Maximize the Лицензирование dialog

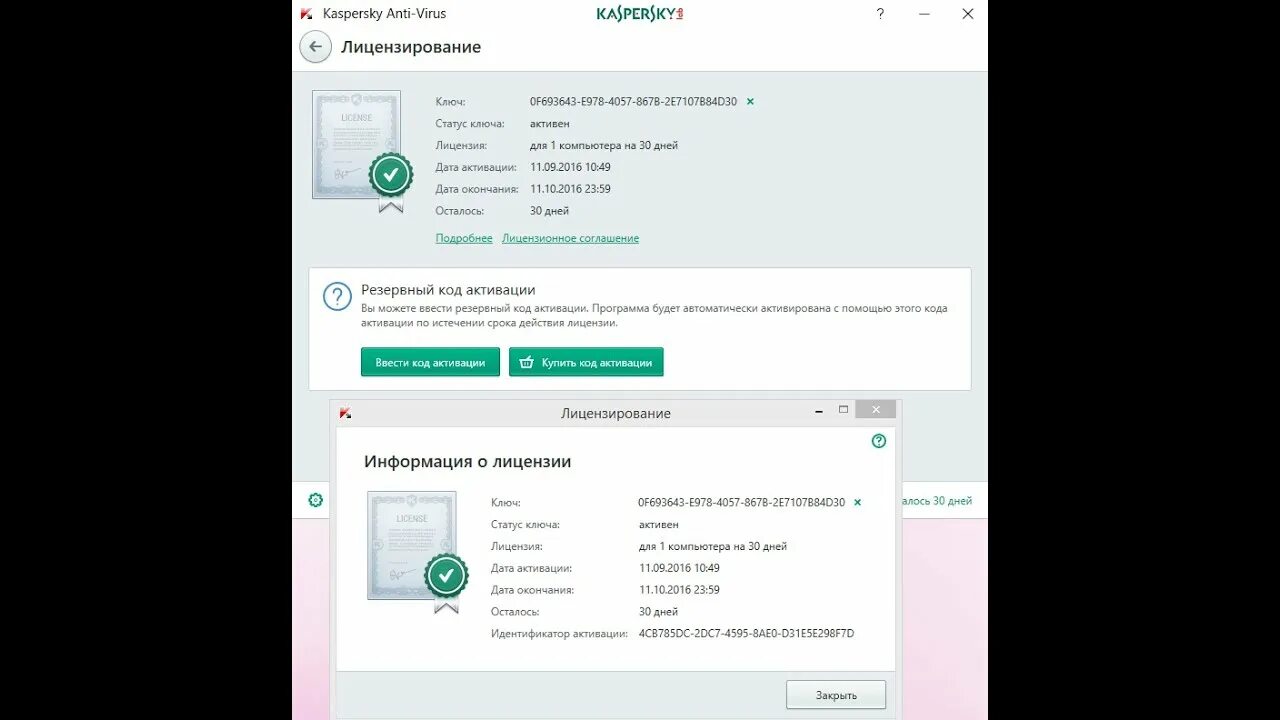[x=843, y=409]
